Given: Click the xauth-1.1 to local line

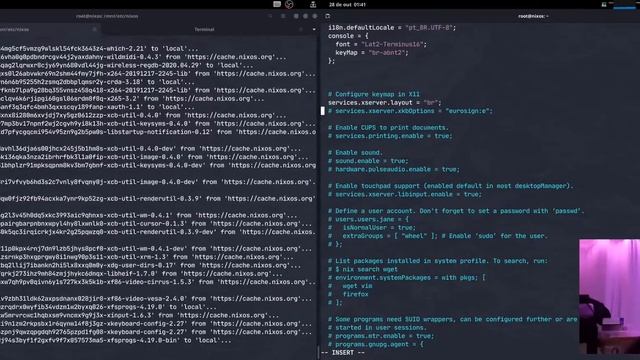Looking at the screenshot, I should coord(98,107).
